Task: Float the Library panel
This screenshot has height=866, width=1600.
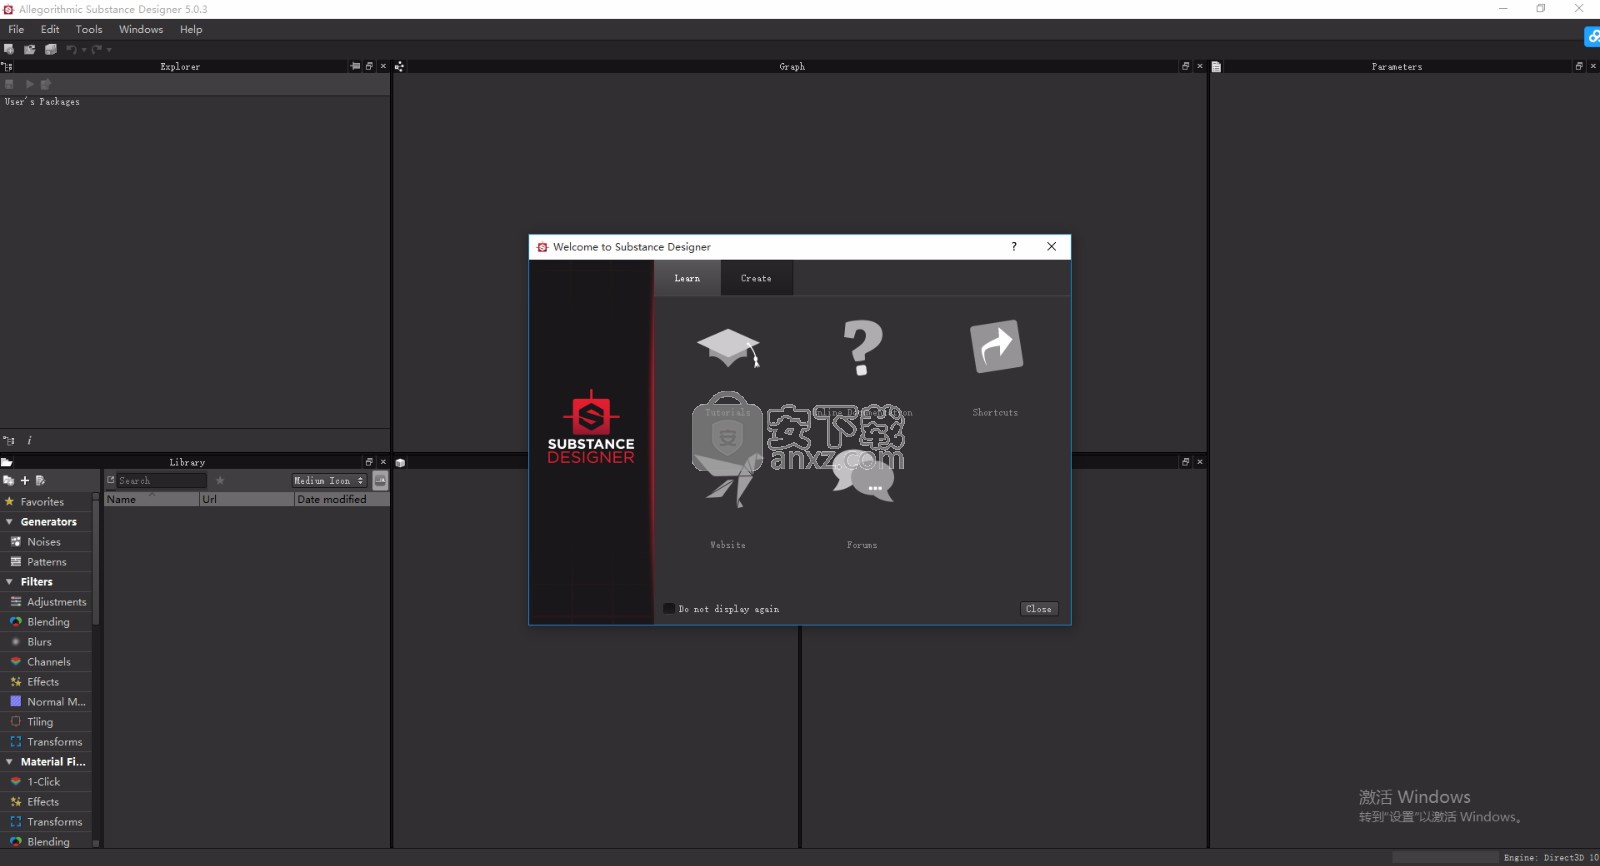Action: tap(369, 462)
